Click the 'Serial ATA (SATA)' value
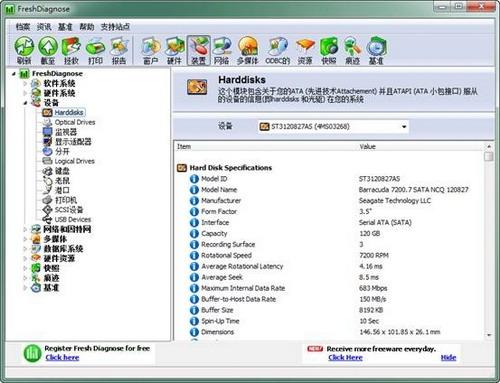The height and width of the screenshot is (383, 500). click(385, 223)
